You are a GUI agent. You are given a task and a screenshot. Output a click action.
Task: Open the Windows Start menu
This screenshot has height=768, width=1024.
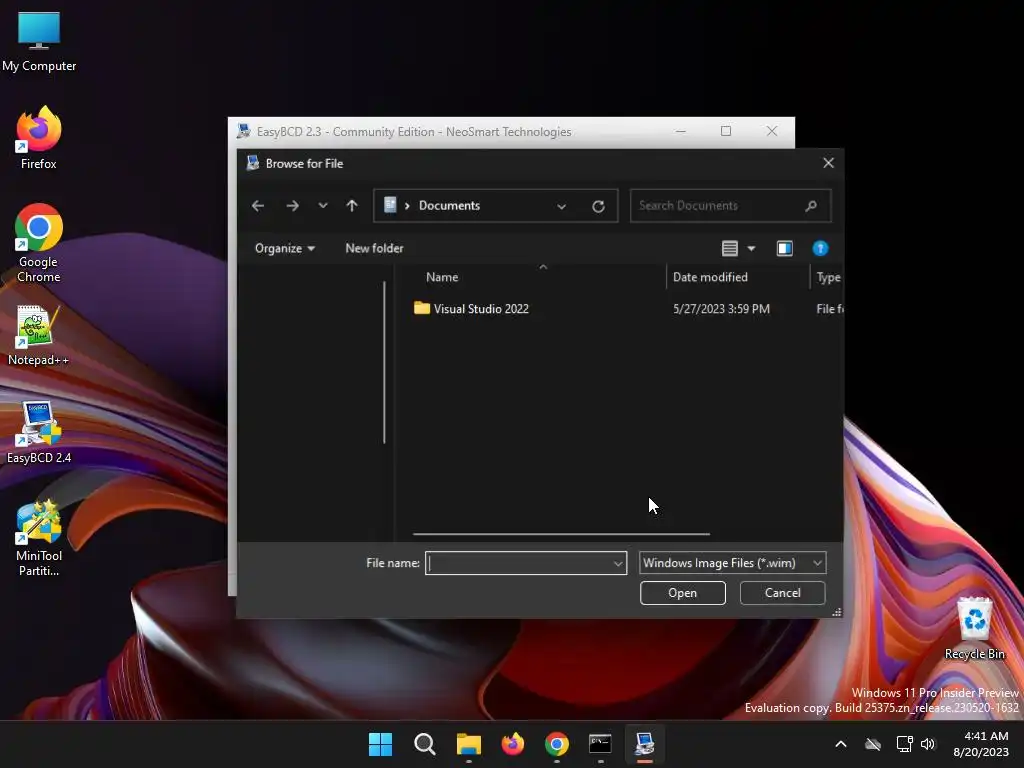(380, 744)
